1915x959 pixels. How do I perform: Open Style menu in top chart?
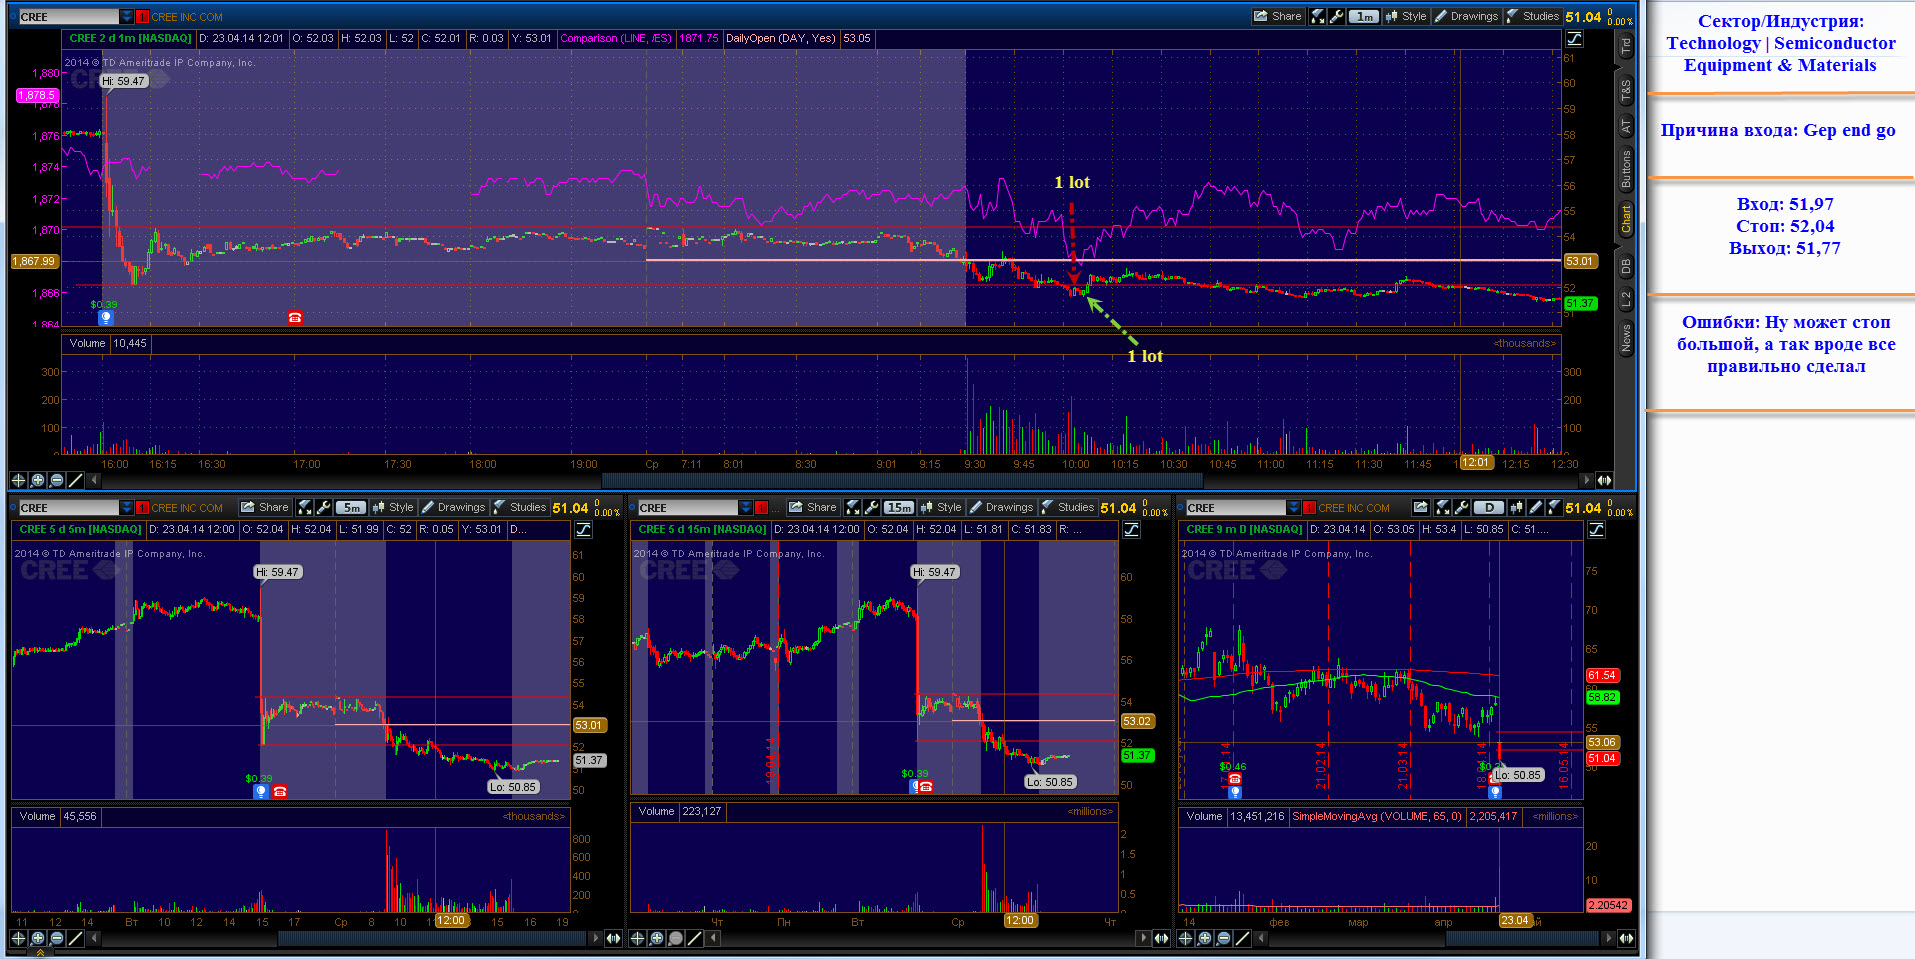click(x=1406, y=16)
